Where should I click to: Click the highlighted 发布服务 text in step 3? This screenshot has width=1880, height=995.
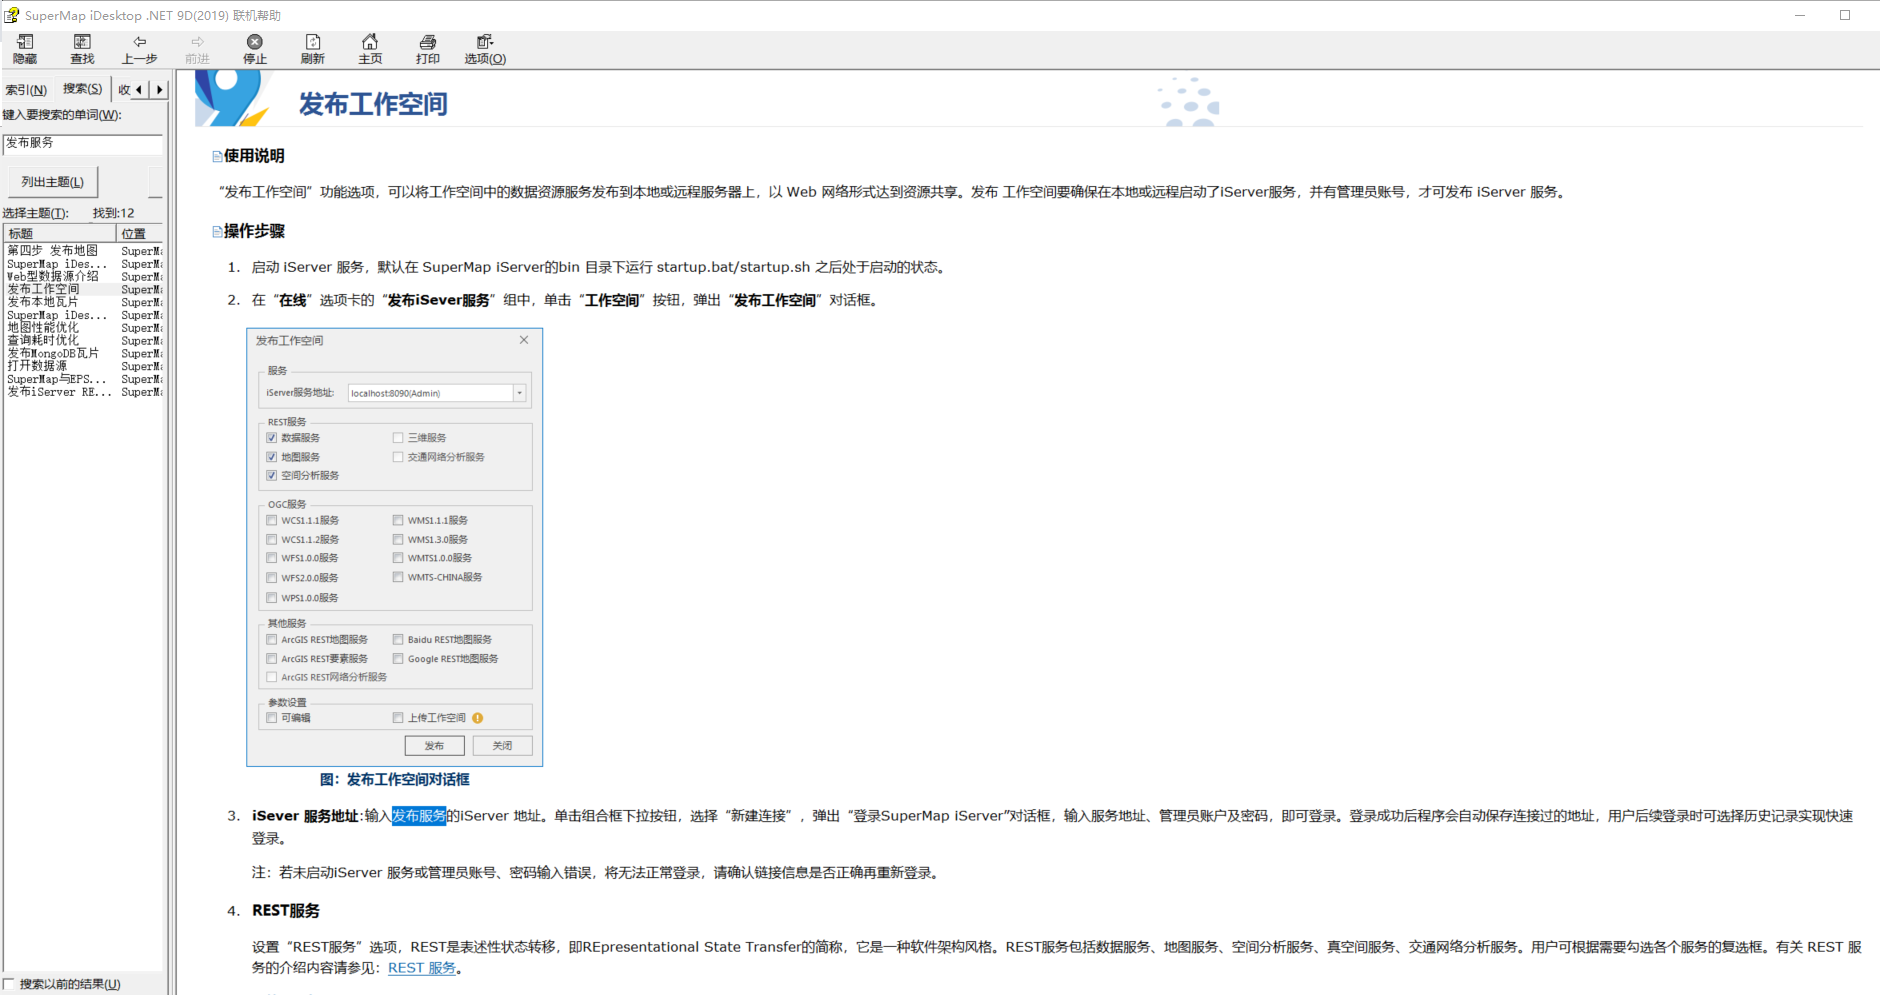[x=418, y=816]
